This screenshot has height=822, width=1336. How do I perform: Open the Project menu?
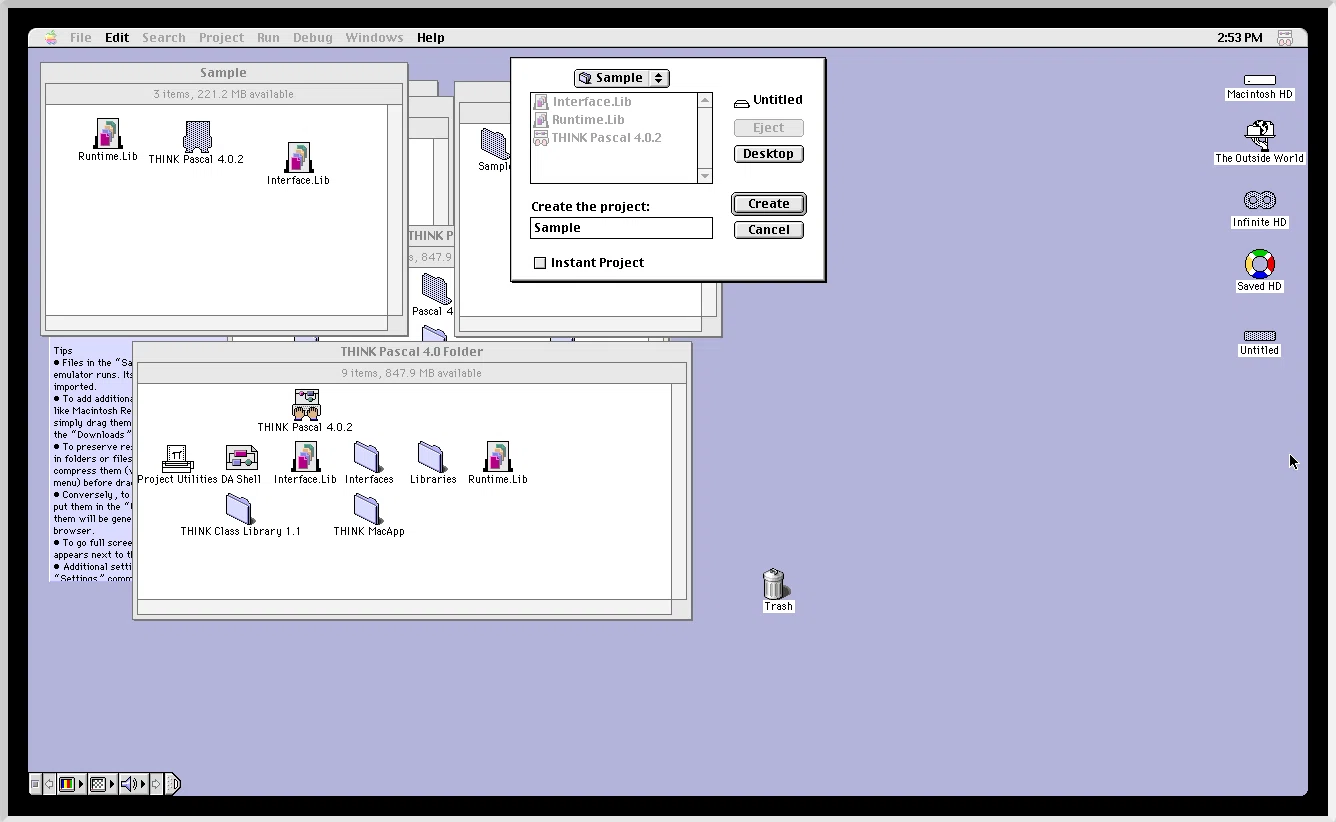(x=221, y=38)
